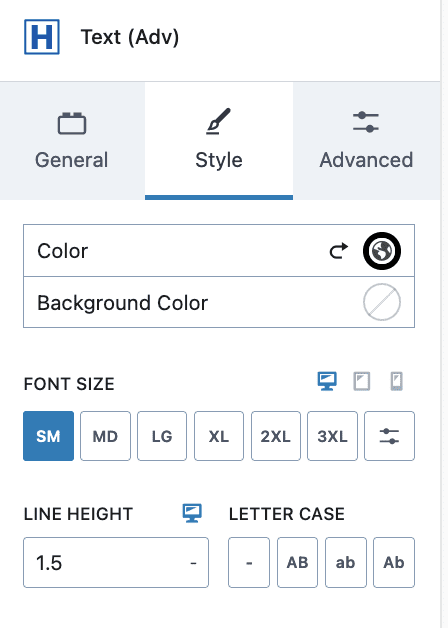This screenshot has width=448, height=628.
Task: Select mobile device icon for font size
Action: click(396, 381)
